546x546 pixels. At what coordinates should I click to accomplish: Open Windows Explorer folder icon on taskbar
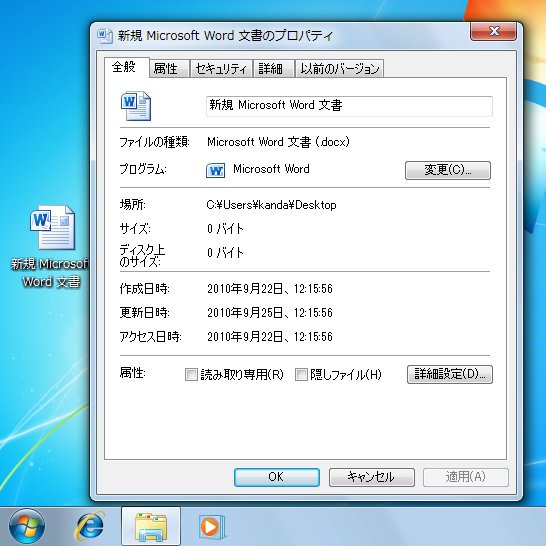click(151, 527)
